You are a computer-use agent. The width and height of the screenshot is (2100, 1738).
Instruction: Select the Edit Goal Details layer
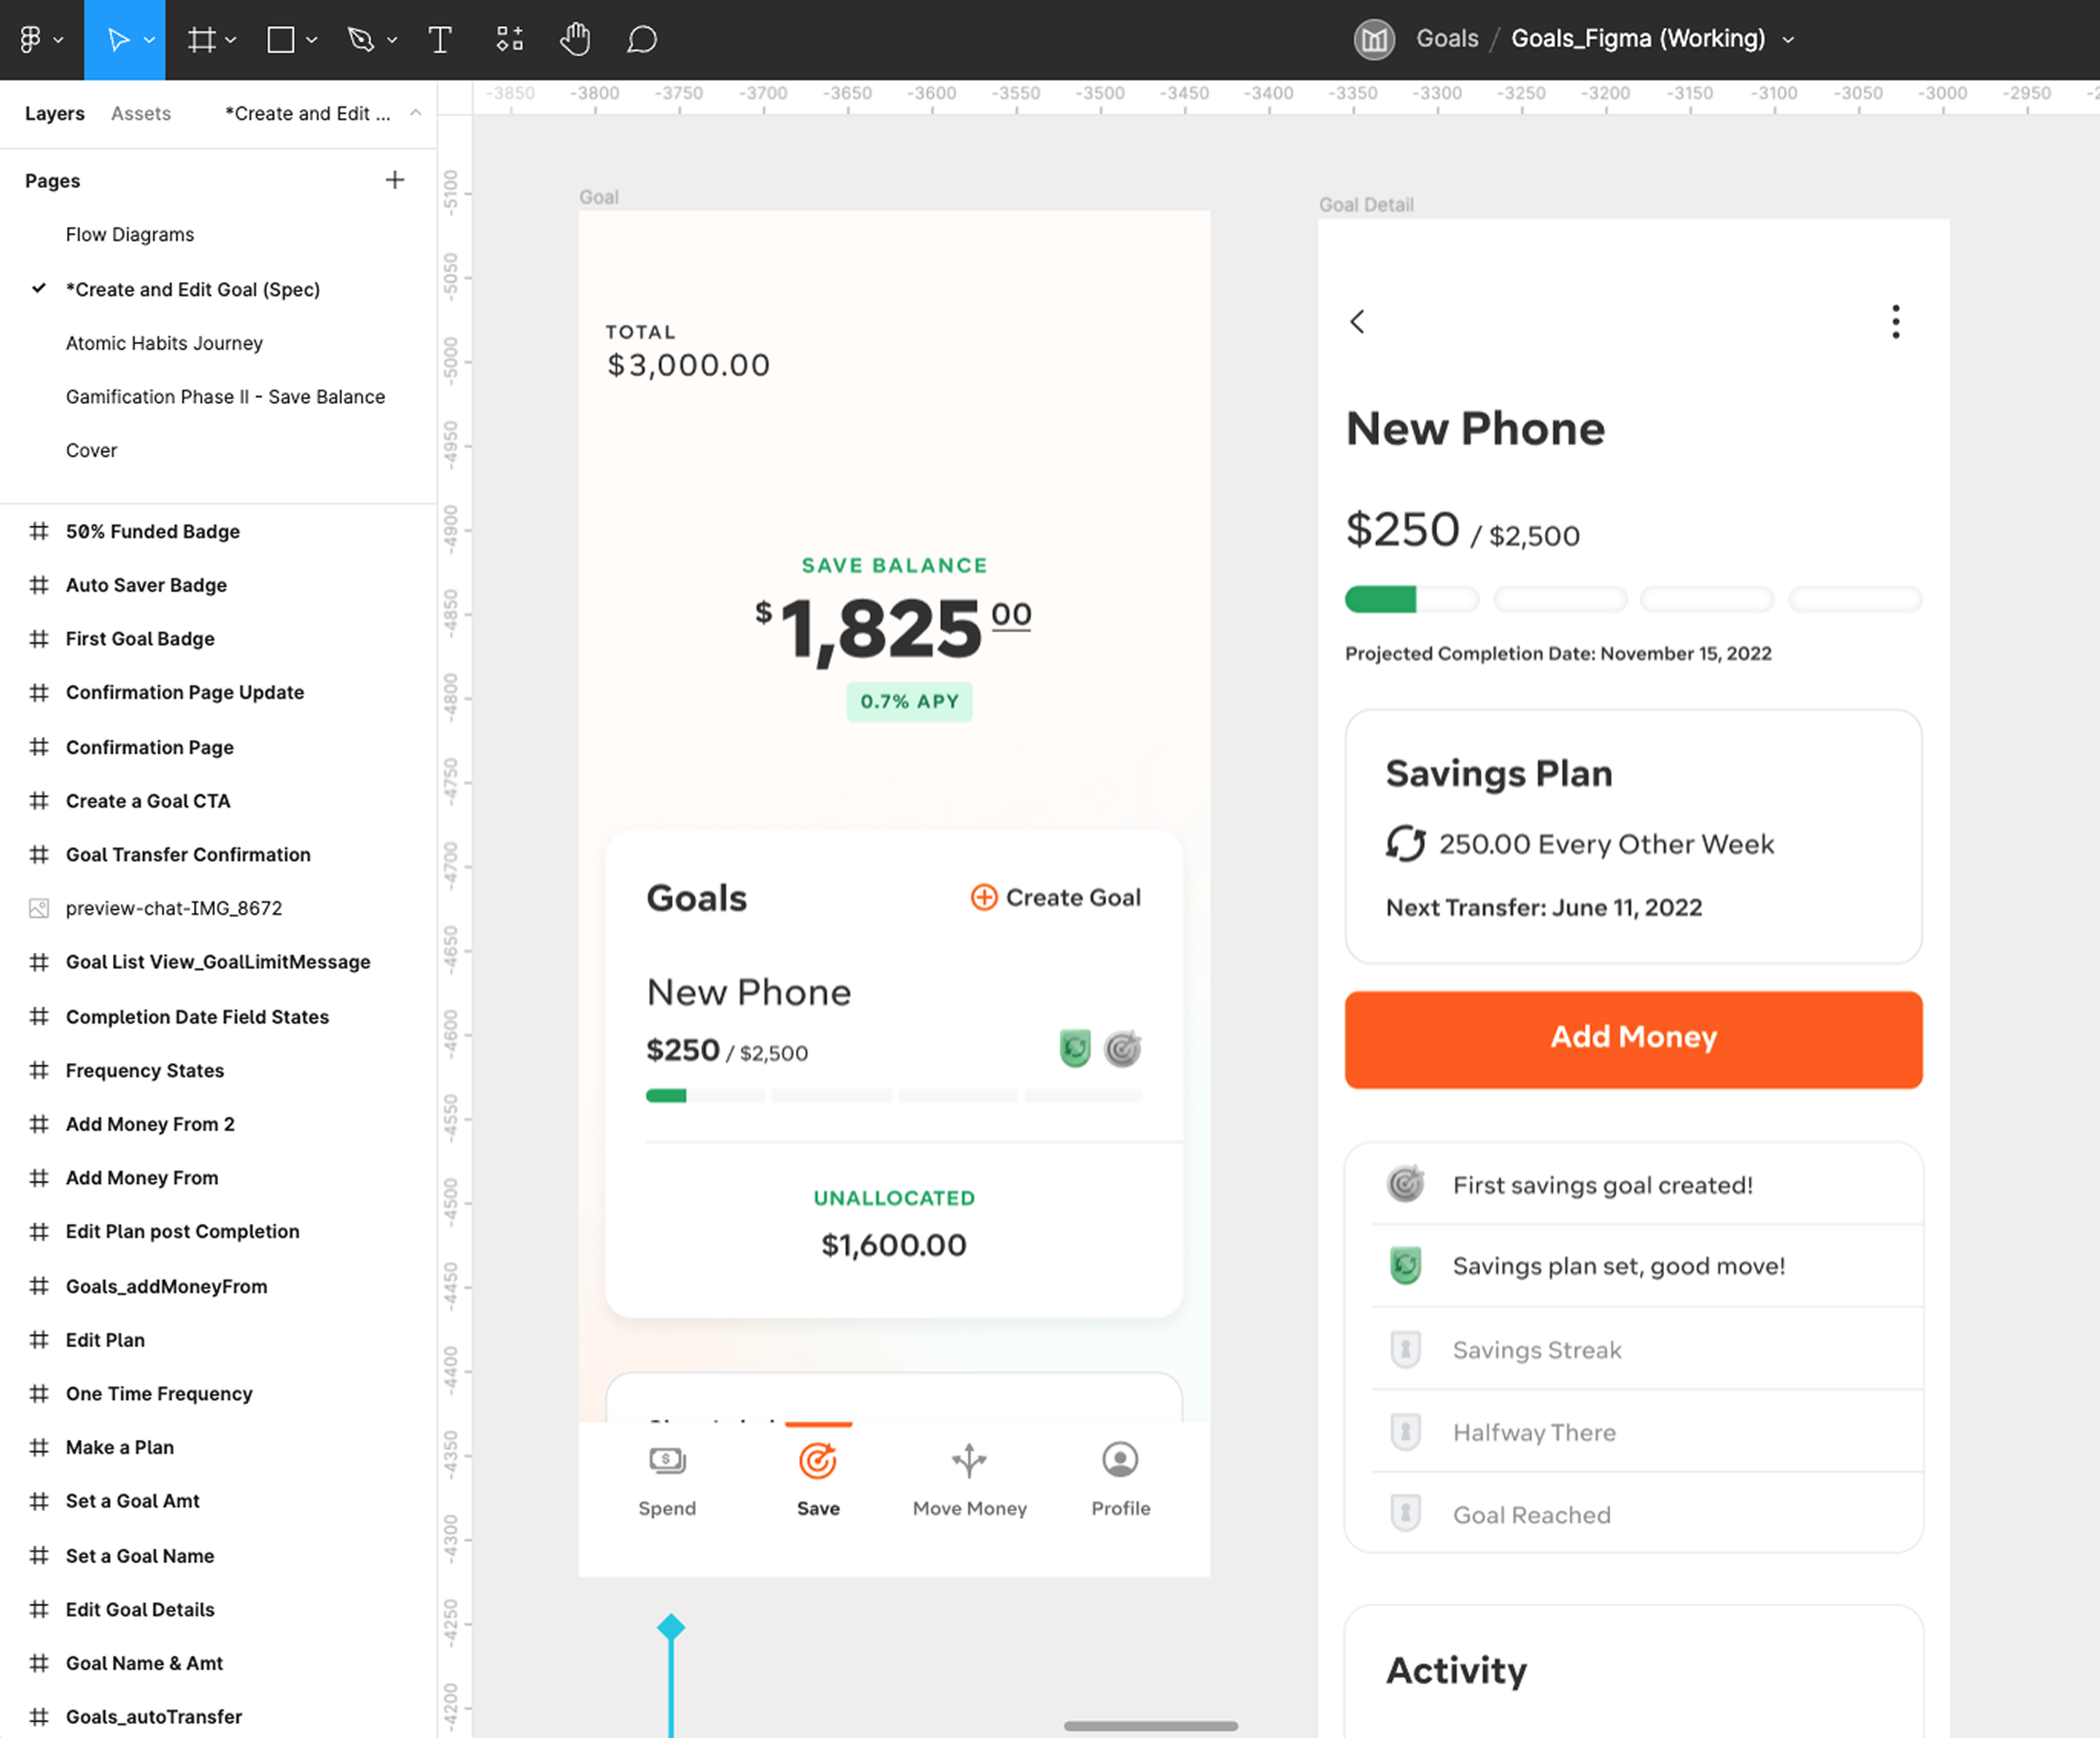[x=140, y=1609]
